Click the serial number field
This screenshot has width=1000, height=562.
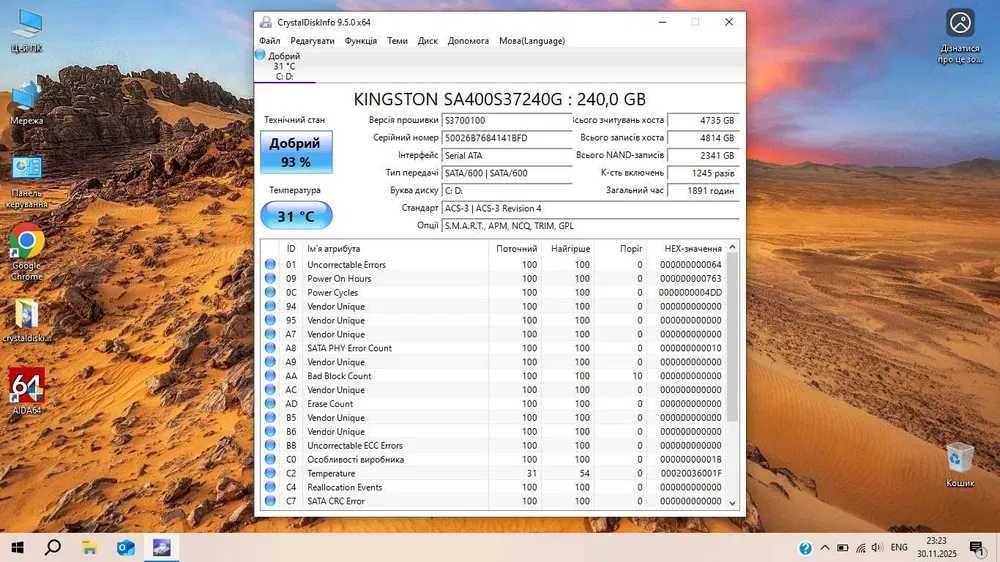(506, 138)
